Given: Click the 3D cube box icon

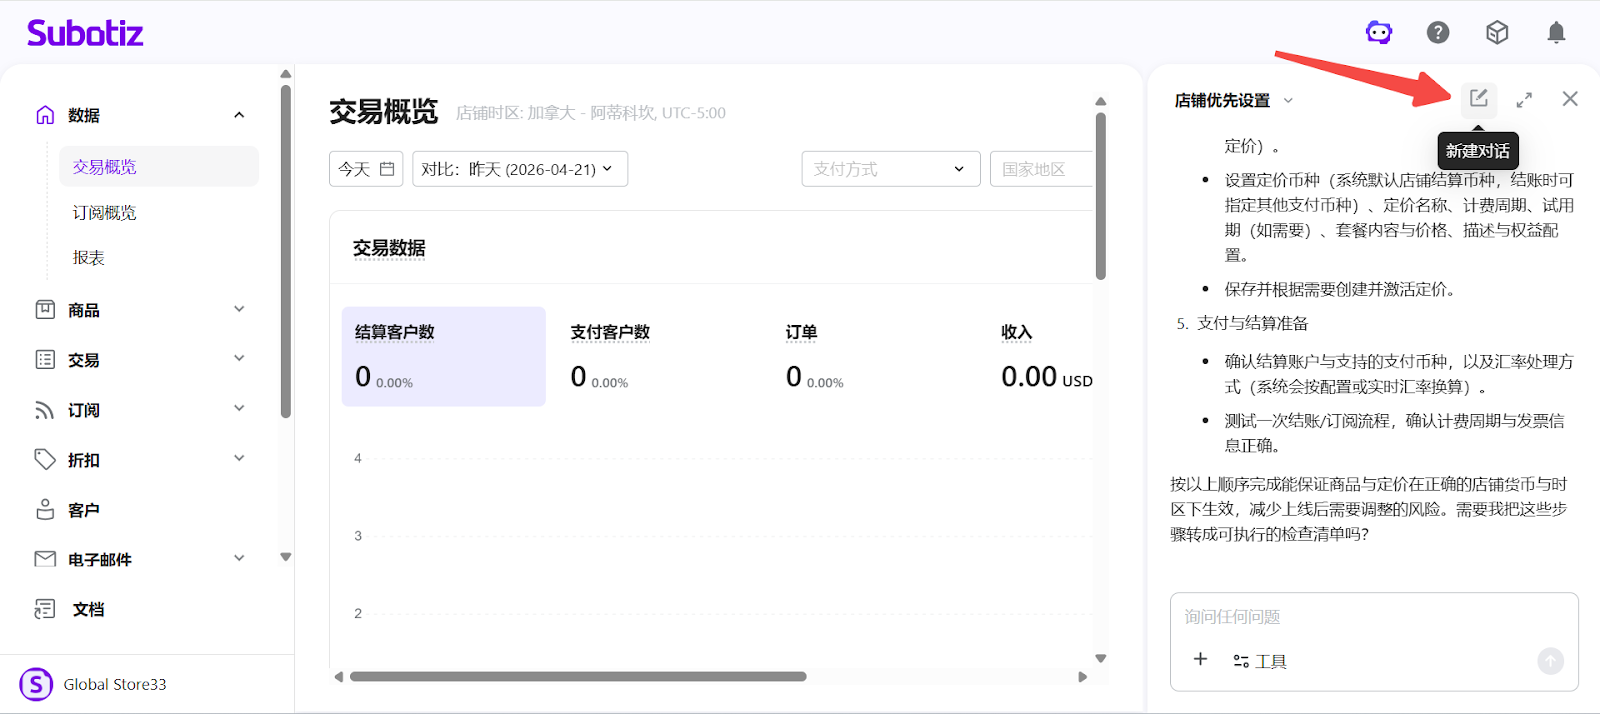Looking at the screenshot, I should coord(1497,33).
